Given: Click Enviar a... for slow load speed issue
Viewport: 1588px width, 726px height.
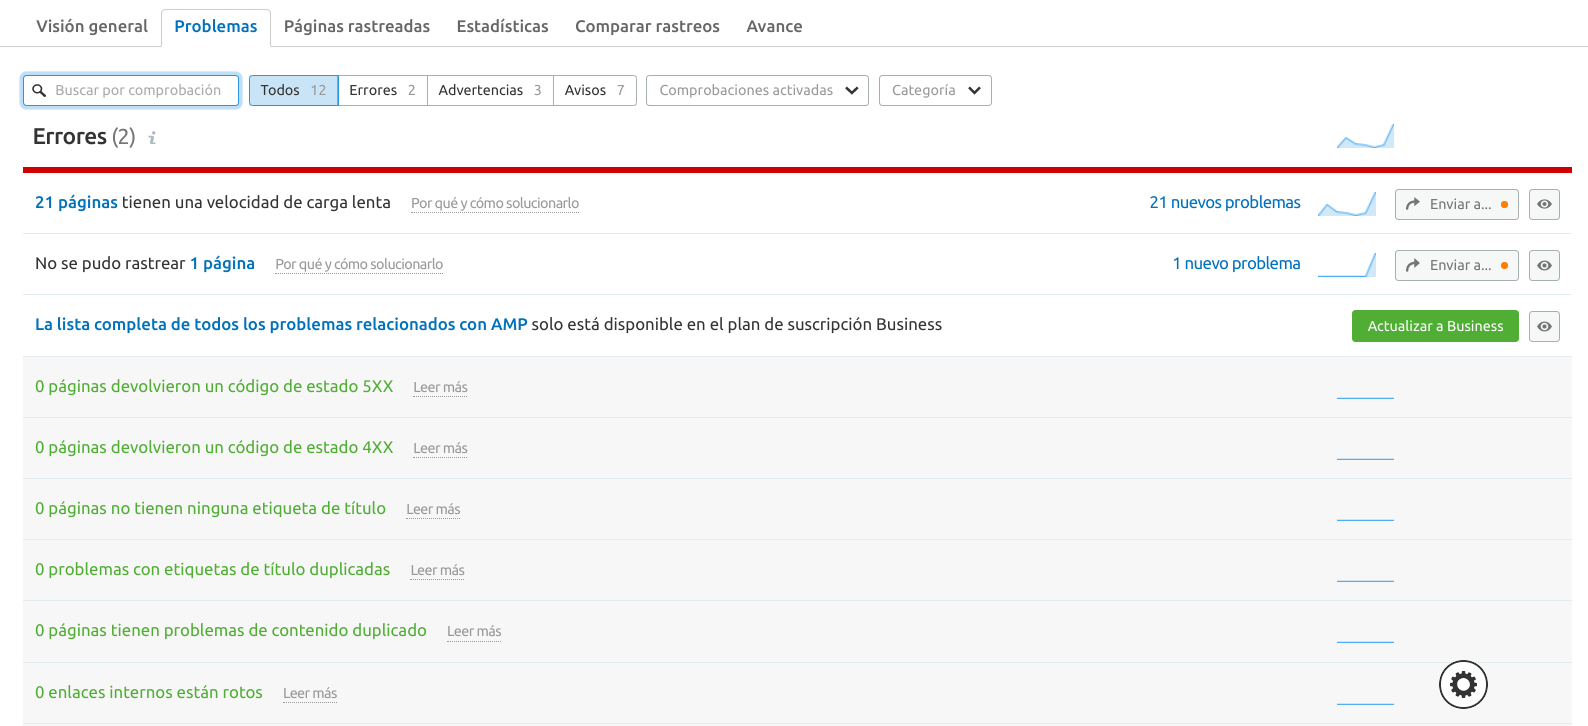Looking at the screenshot, I should pyautogui.click(x=1457, y=204).
